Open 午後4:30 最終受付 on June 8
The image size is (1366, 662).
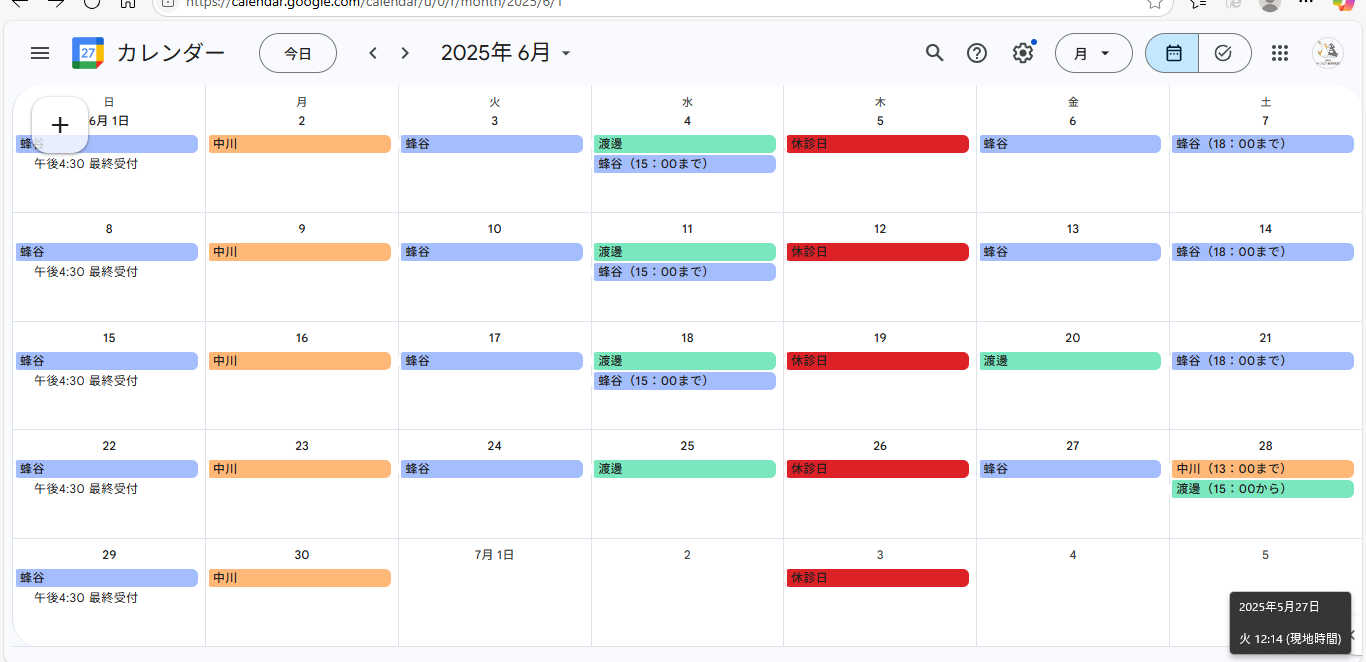[107, 272]
